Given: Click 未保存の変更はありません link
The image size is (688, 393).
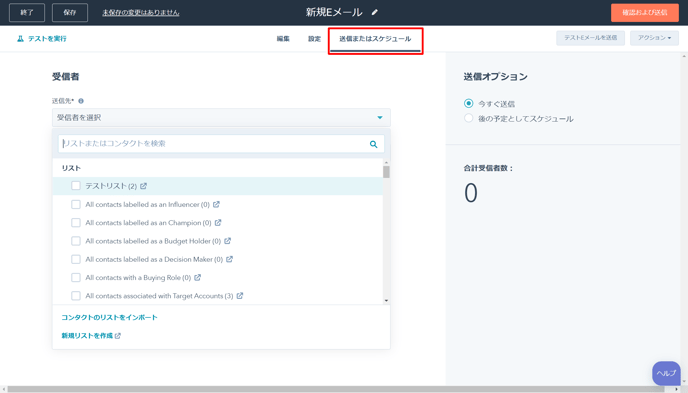Looking at the screenshot, I should tap(141, 13).
